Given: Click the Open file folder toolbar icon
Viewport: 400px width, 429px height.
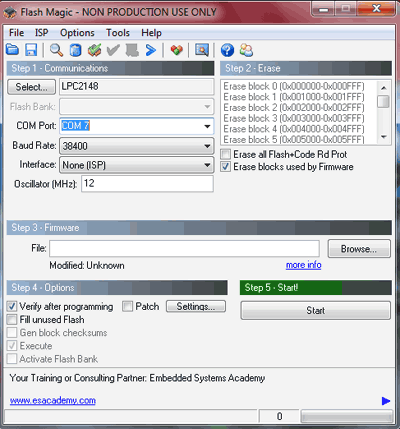Looking at the screenshot, I should tap(12, 50).
